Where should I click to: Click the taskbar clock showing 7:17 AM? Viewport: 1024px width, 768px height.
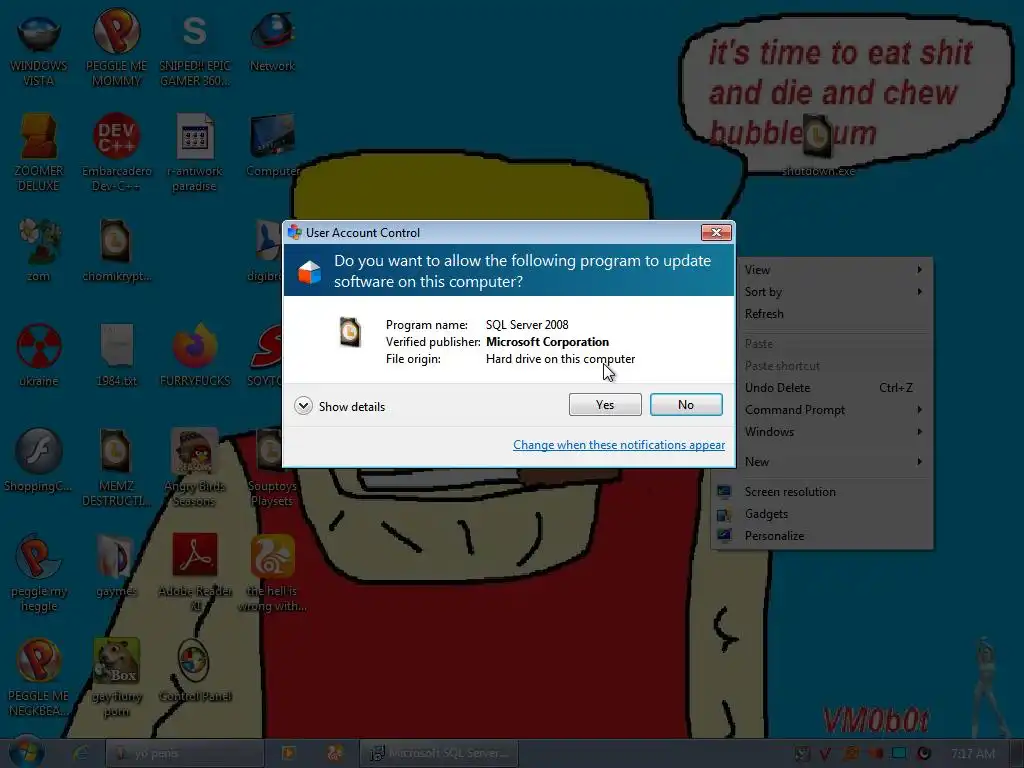972,753
